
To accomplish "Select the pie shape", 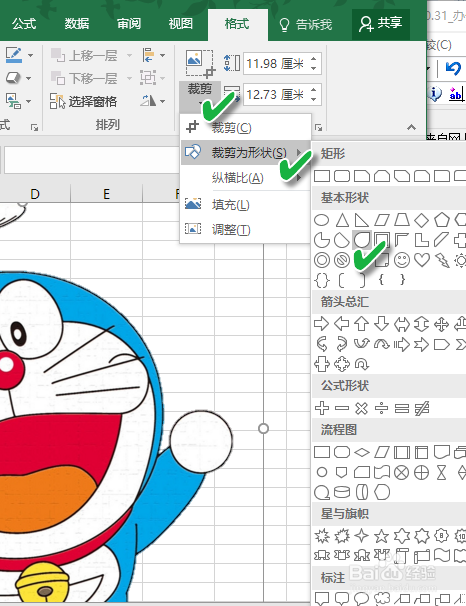I will coord(321,240).
